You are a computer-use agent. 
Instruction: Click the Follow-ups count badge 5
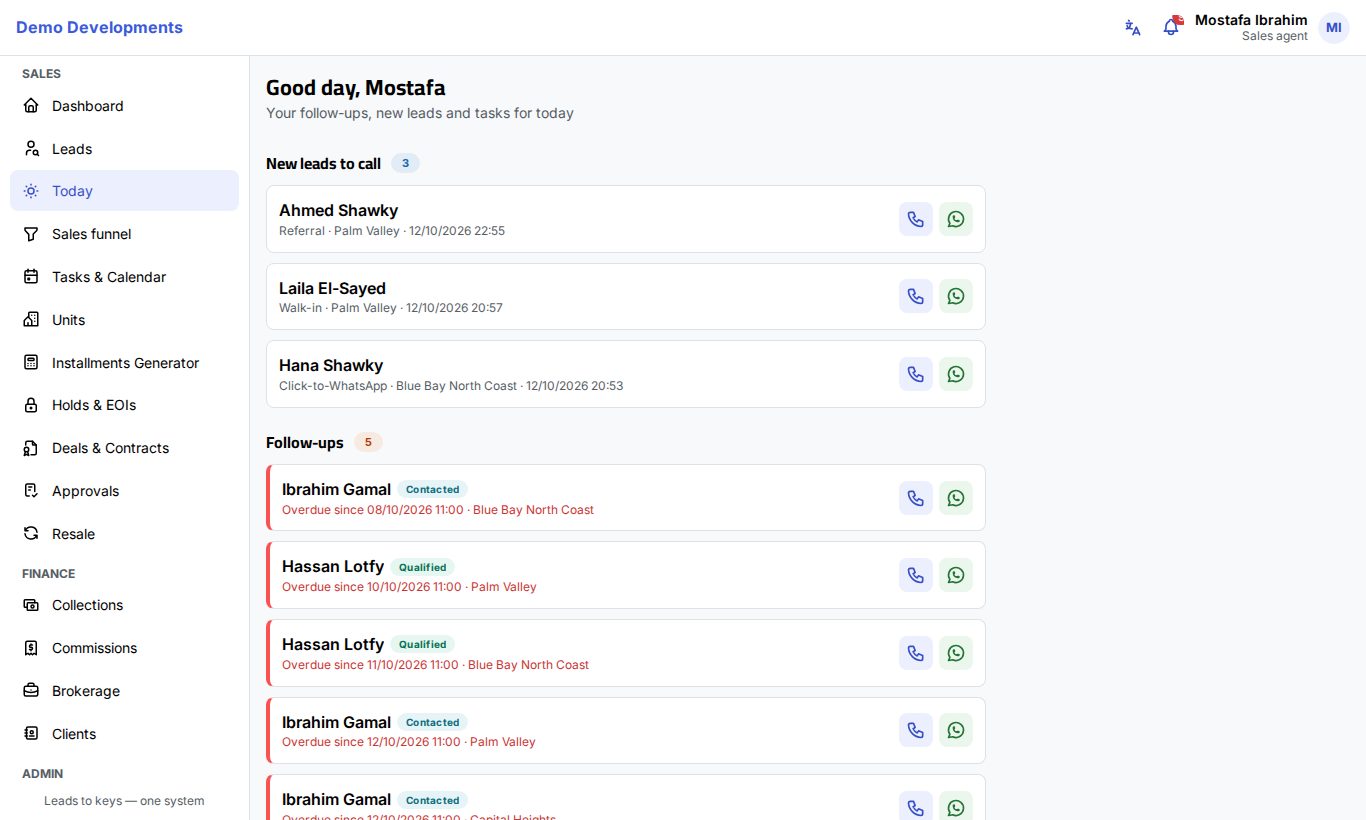coord(368,442)
